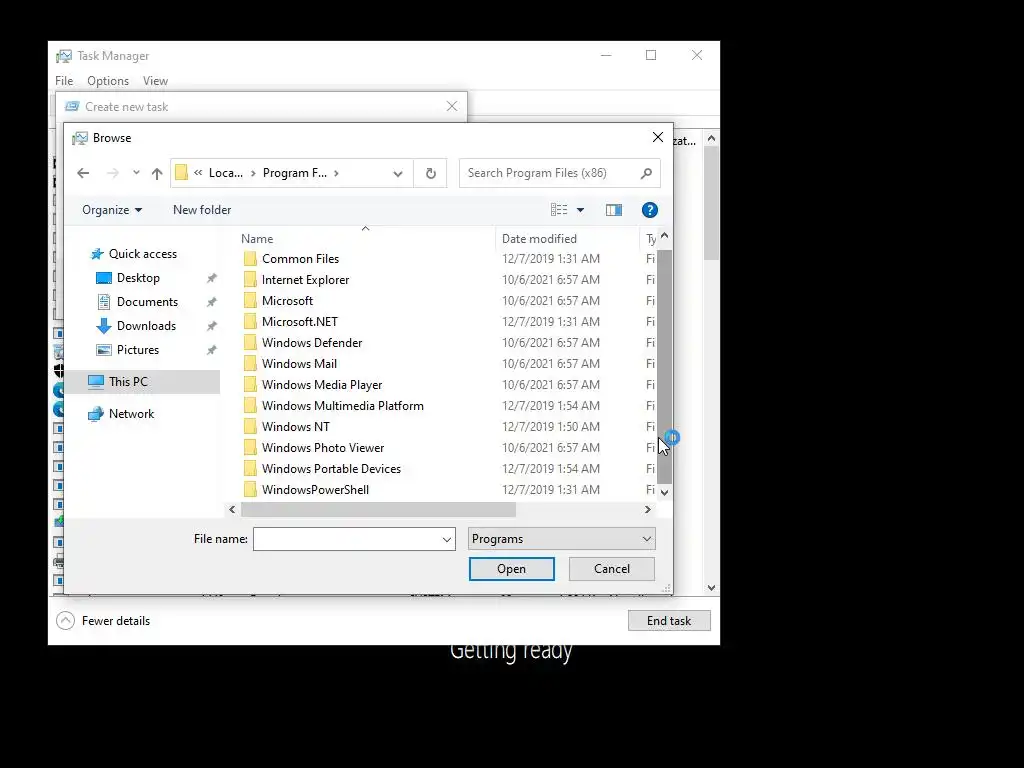Image resolution: width=1024 pixels, height=768 pixels.
Task: Select the Windows Mail folder
Action: pyautogui.click(x=299, y=364)
